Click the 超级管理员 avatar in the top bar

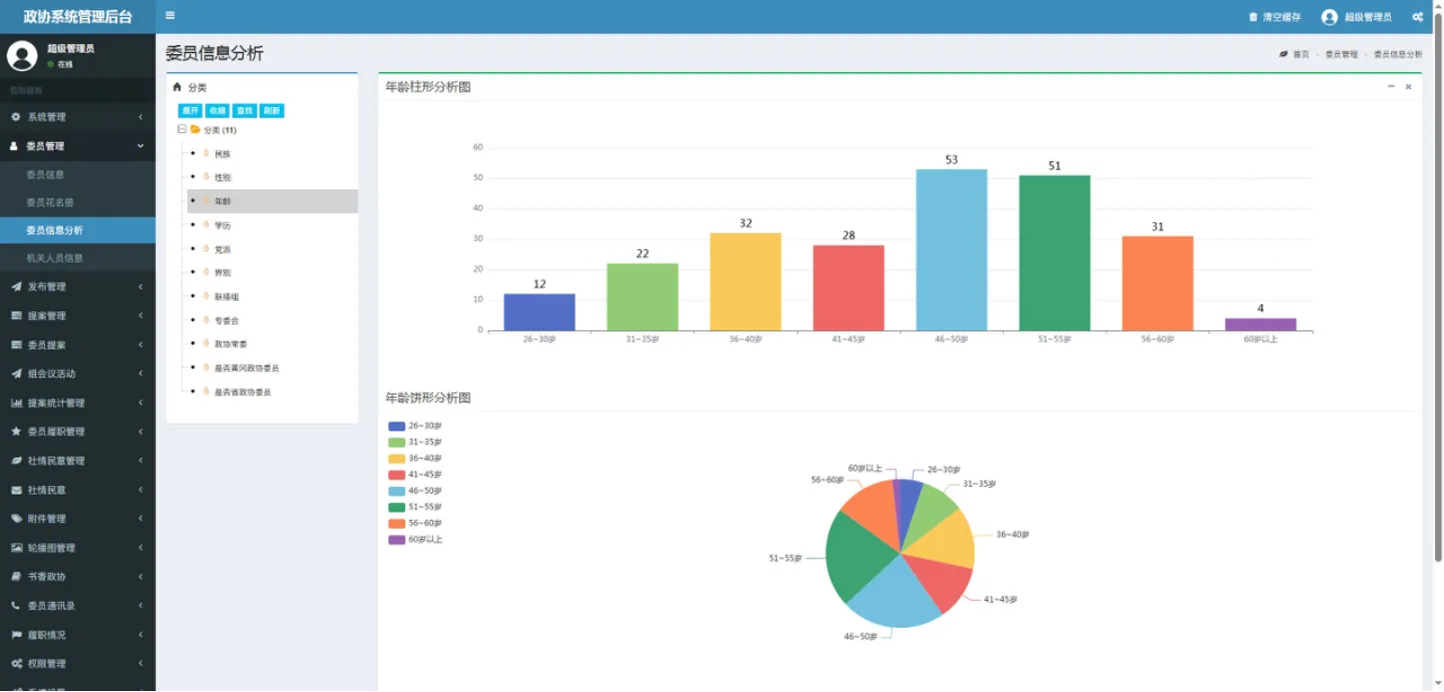pyautogui.click(x=1329, y=17)
